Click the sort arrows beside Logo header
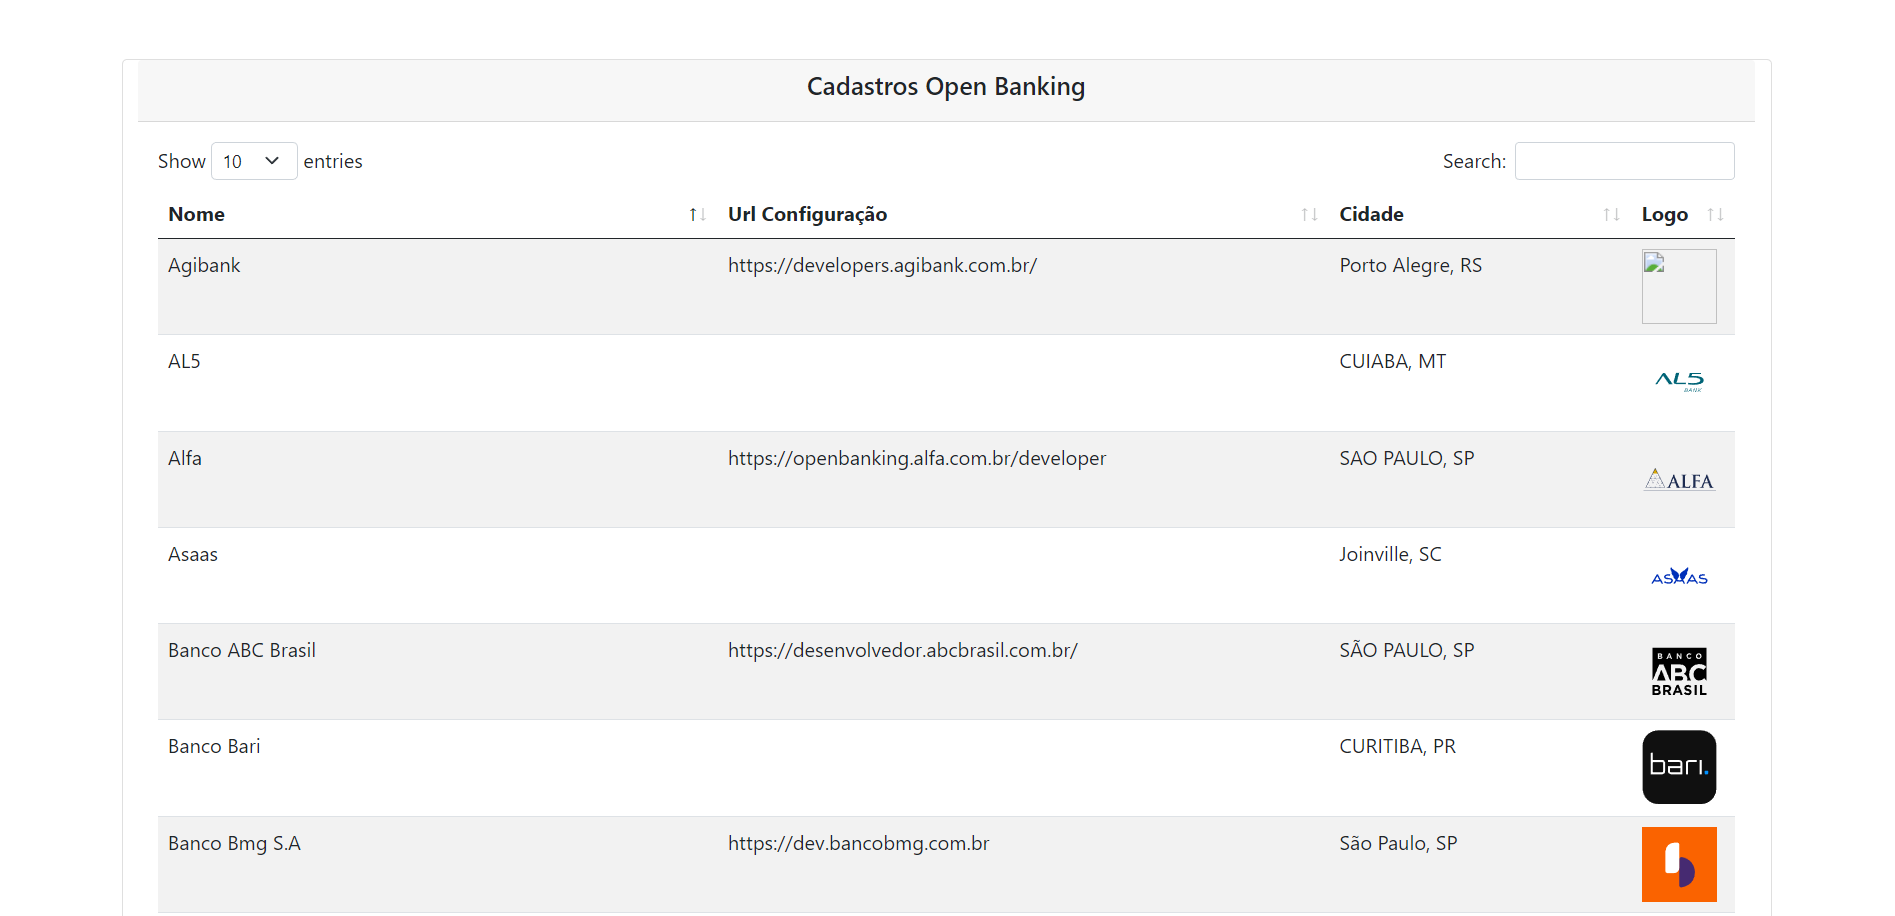 (1716, 214)
